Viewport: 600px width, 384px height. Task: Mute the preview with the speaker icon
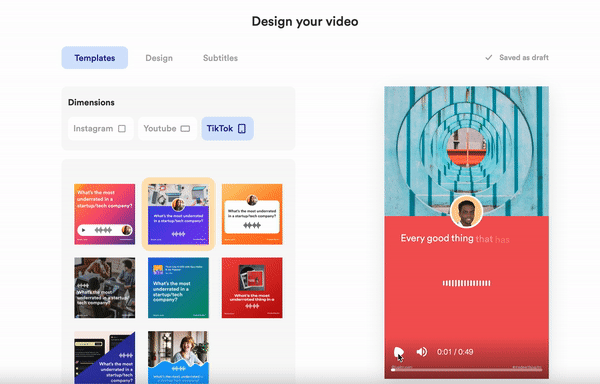(422, 352)
